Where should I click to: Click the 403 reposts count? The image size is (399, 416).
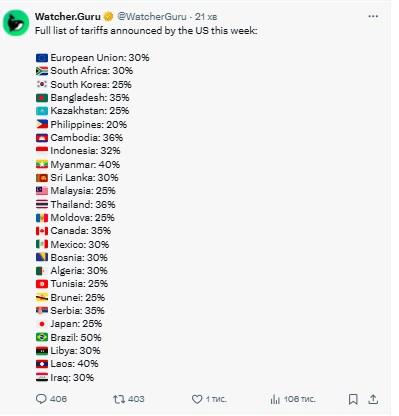tap(136, 399)
